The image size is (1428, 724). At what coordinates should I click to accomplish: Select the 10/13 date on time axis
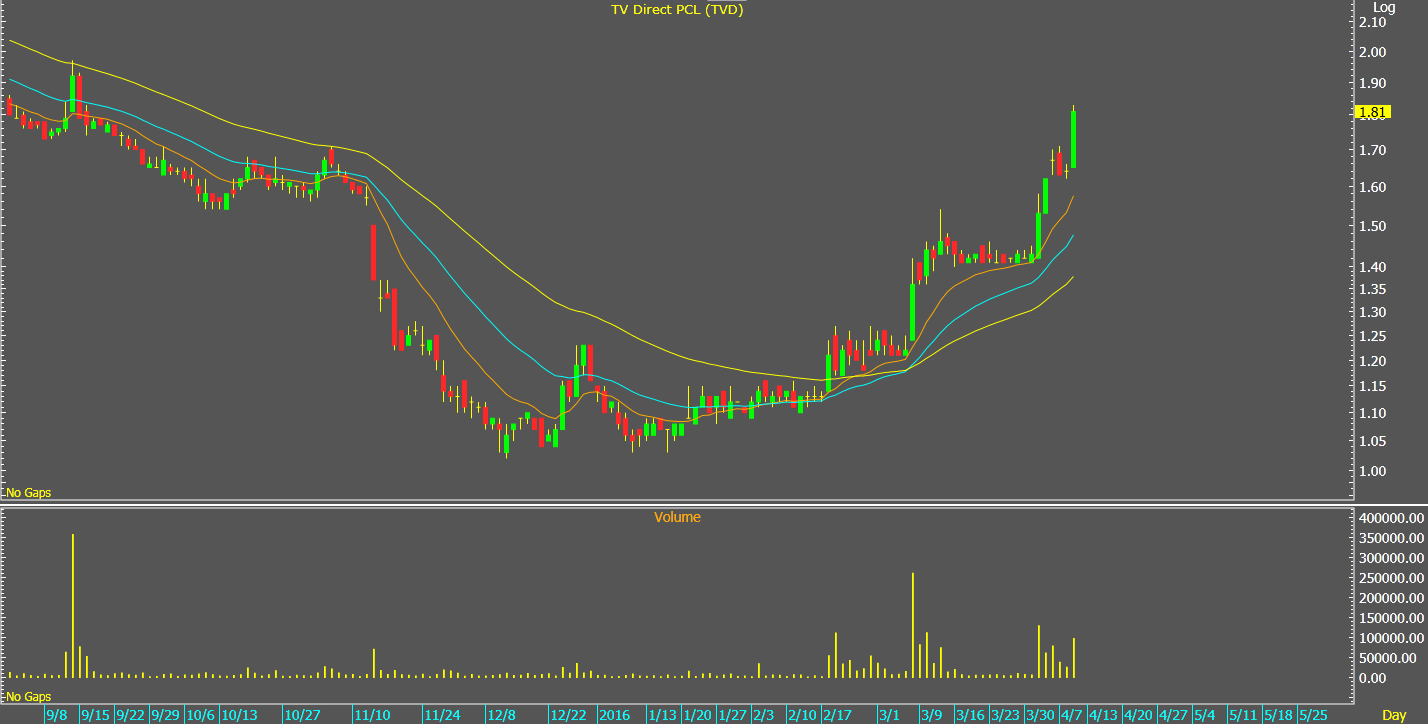(240, 715)
